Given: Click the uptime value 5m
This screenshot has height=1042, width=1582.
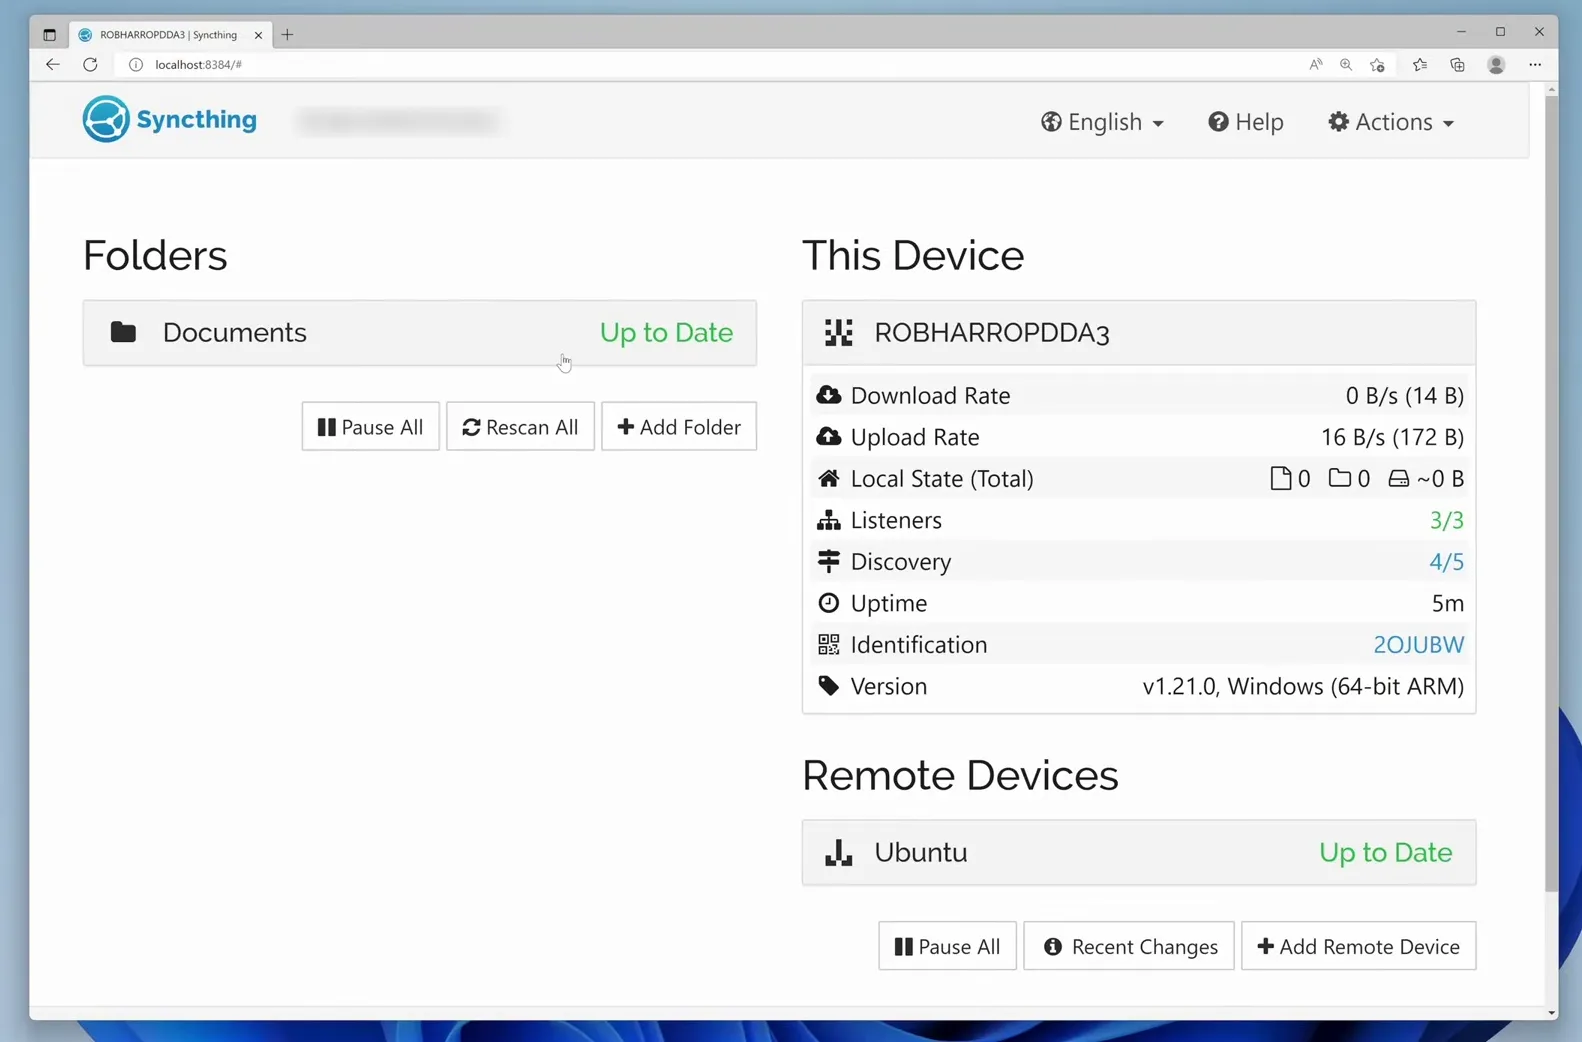Looking at the screenshot, I should [x=1447, y=603].
